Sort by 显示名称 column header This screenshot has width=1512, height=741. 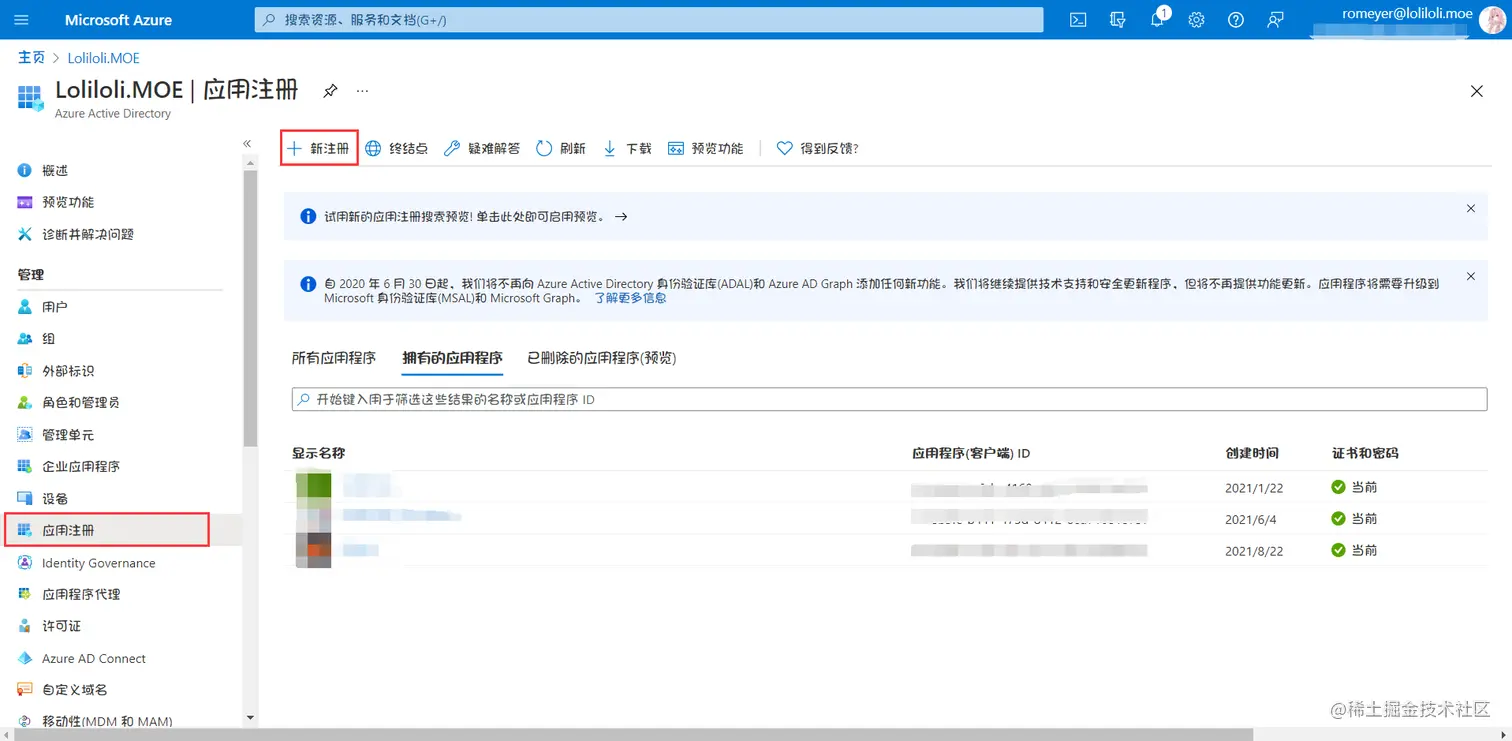pyautogui.click(x=318, y=453)
